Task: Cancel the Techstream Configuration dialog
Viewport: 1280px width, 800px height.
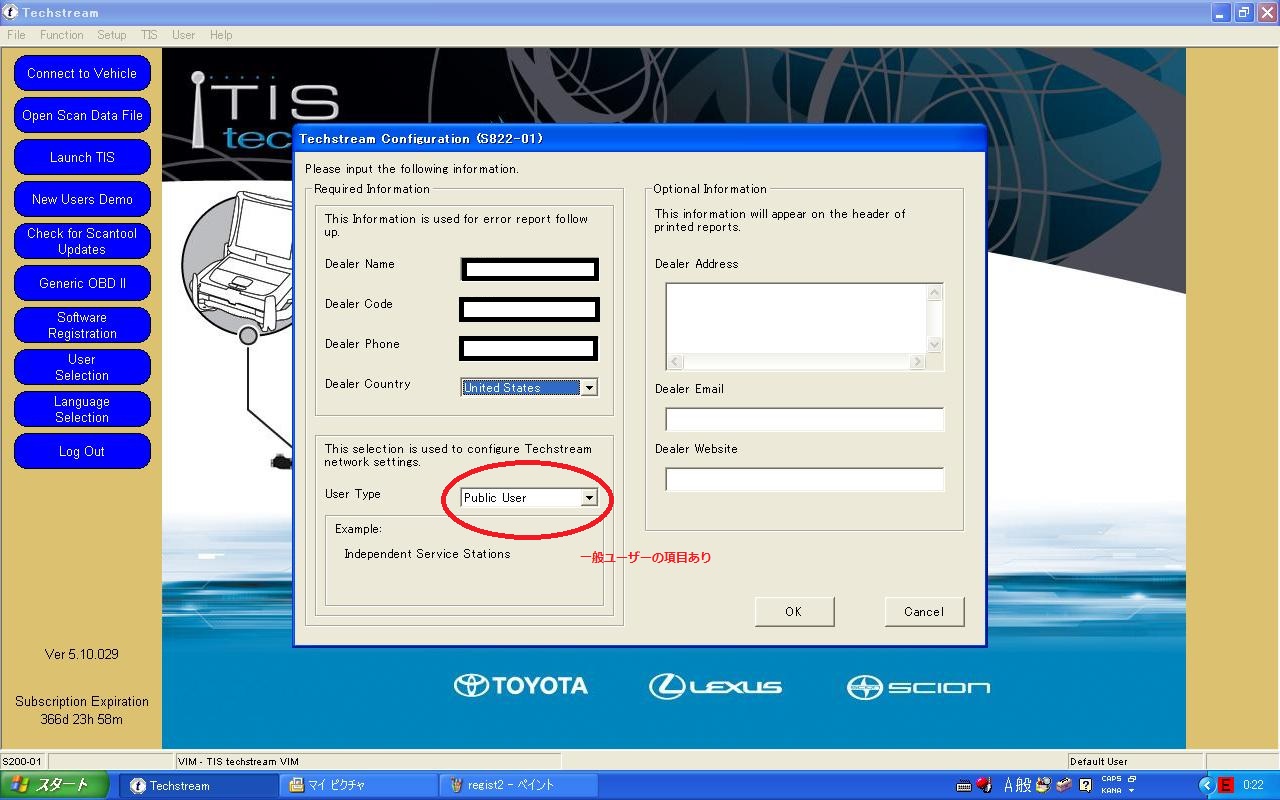Action: [924, 612]
